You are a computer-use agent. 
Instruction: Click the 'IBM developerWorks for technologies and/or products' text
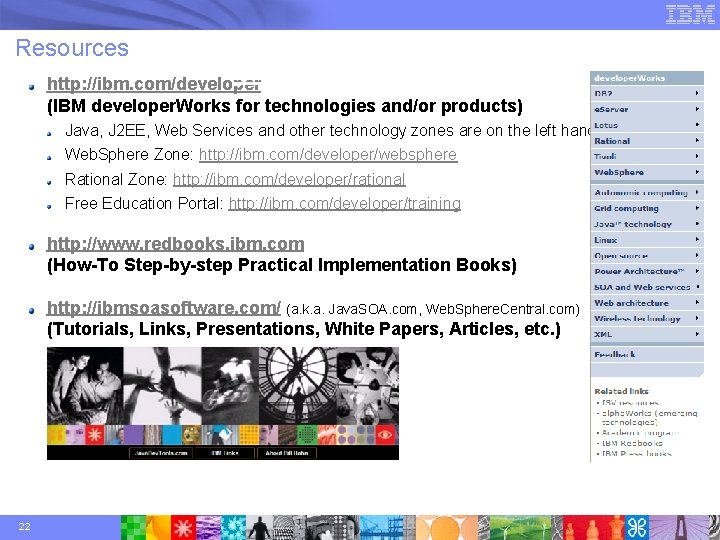click(x=285, y=106)
